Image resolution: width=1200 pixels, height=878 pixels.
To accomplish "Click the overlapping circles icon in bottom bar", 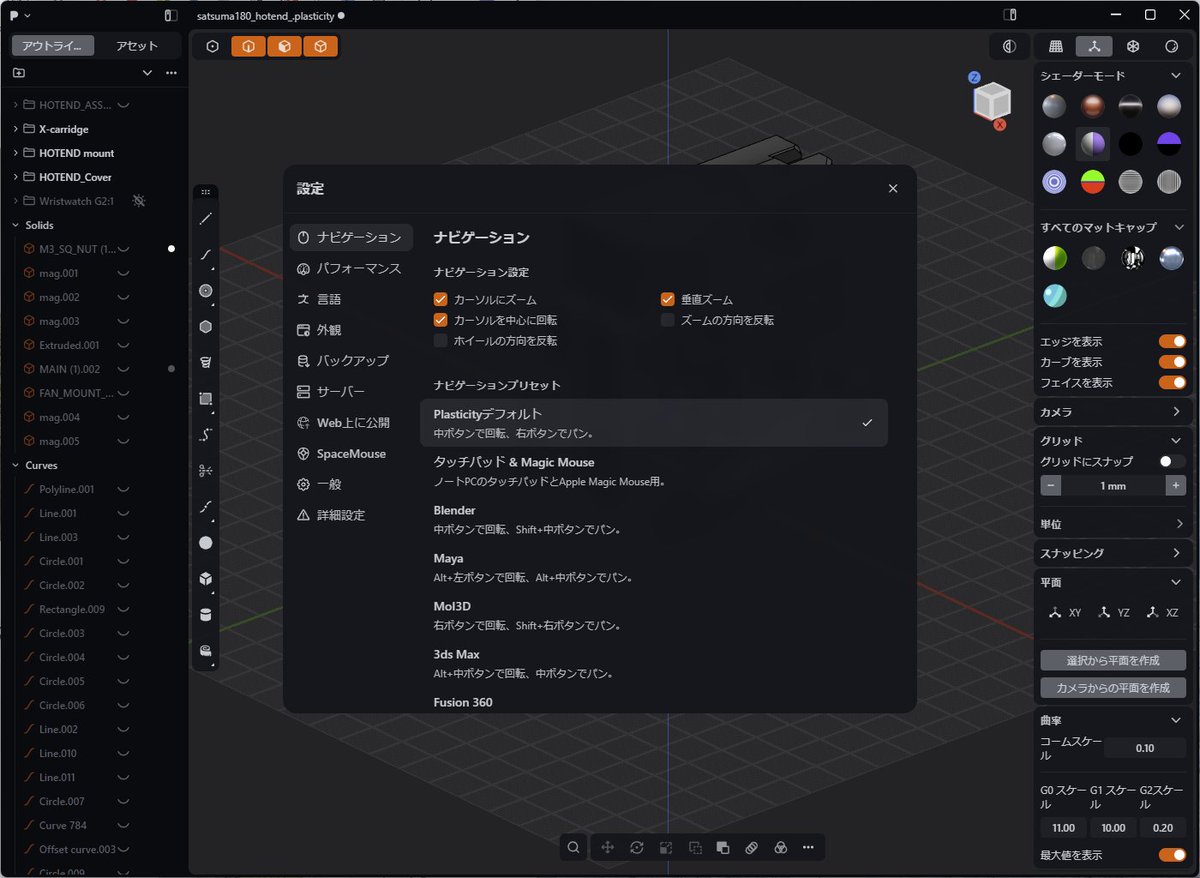I will [781, 847].
